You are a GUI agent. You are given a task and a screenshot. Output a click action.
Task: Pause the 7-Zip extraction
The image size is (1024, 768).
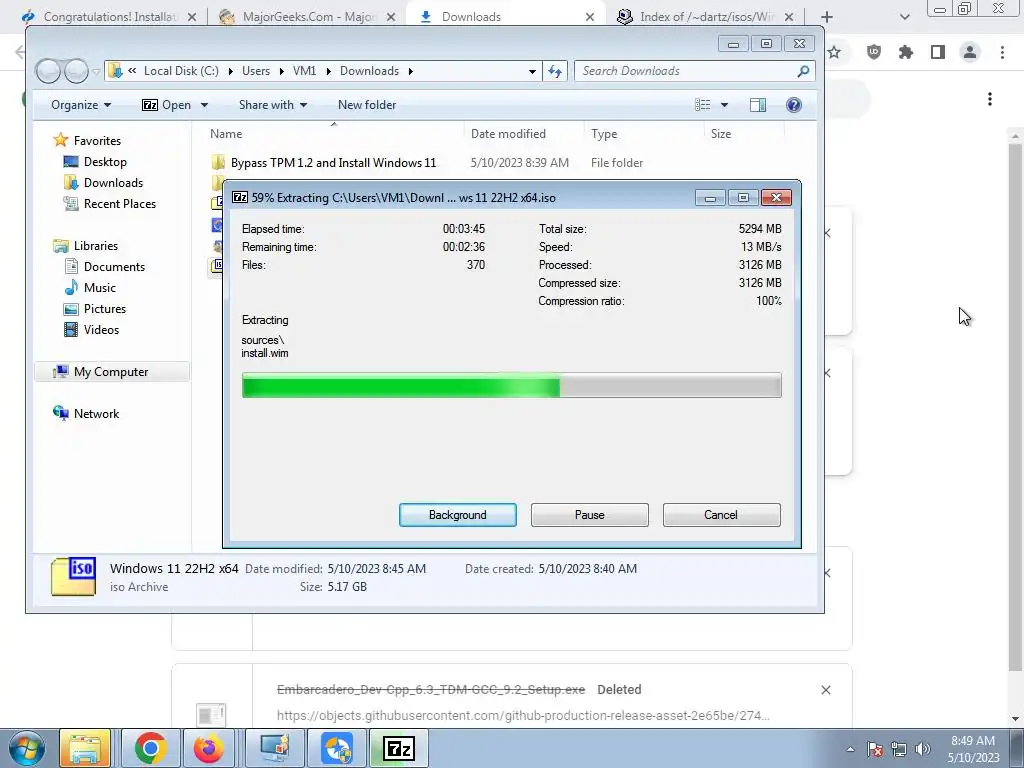pyautogui.click(x=589, y=515)
